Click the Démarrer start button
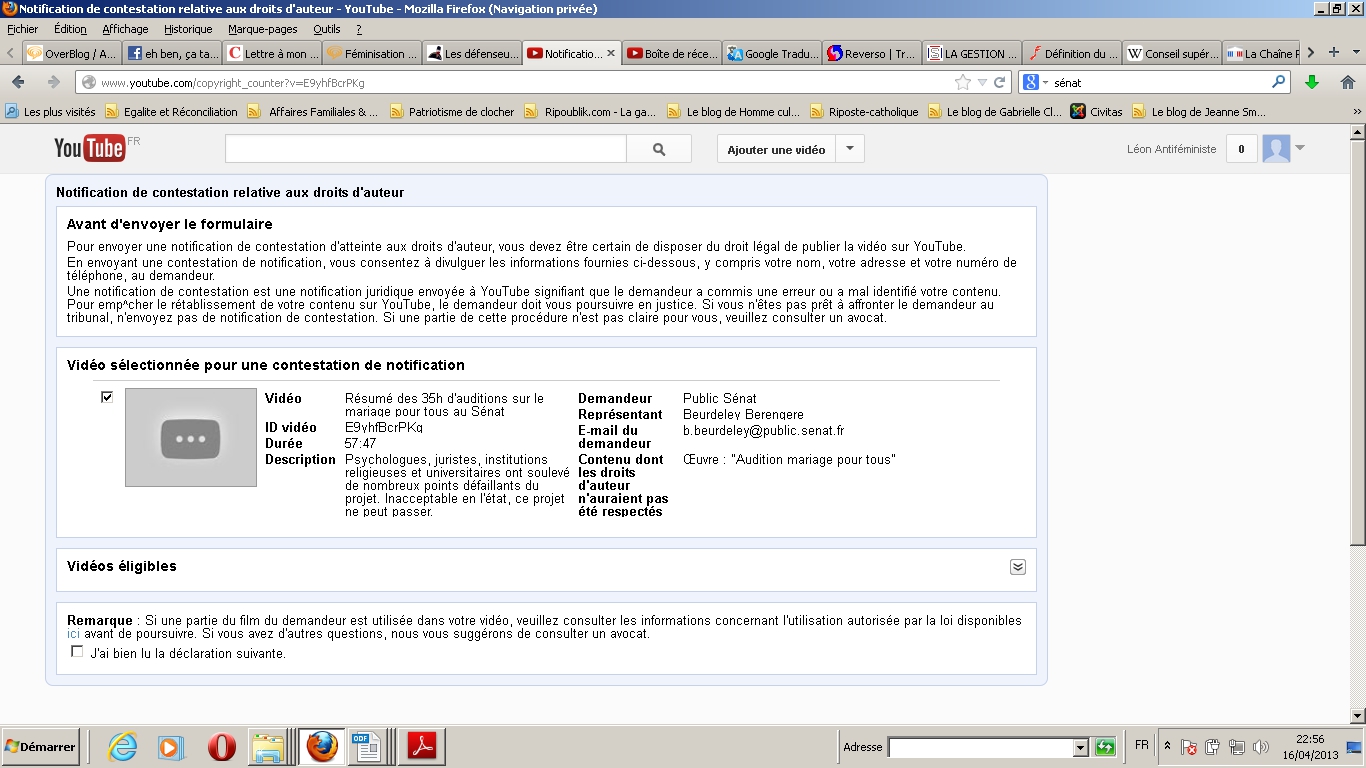The image size is (1366, 768). (40, 747)
